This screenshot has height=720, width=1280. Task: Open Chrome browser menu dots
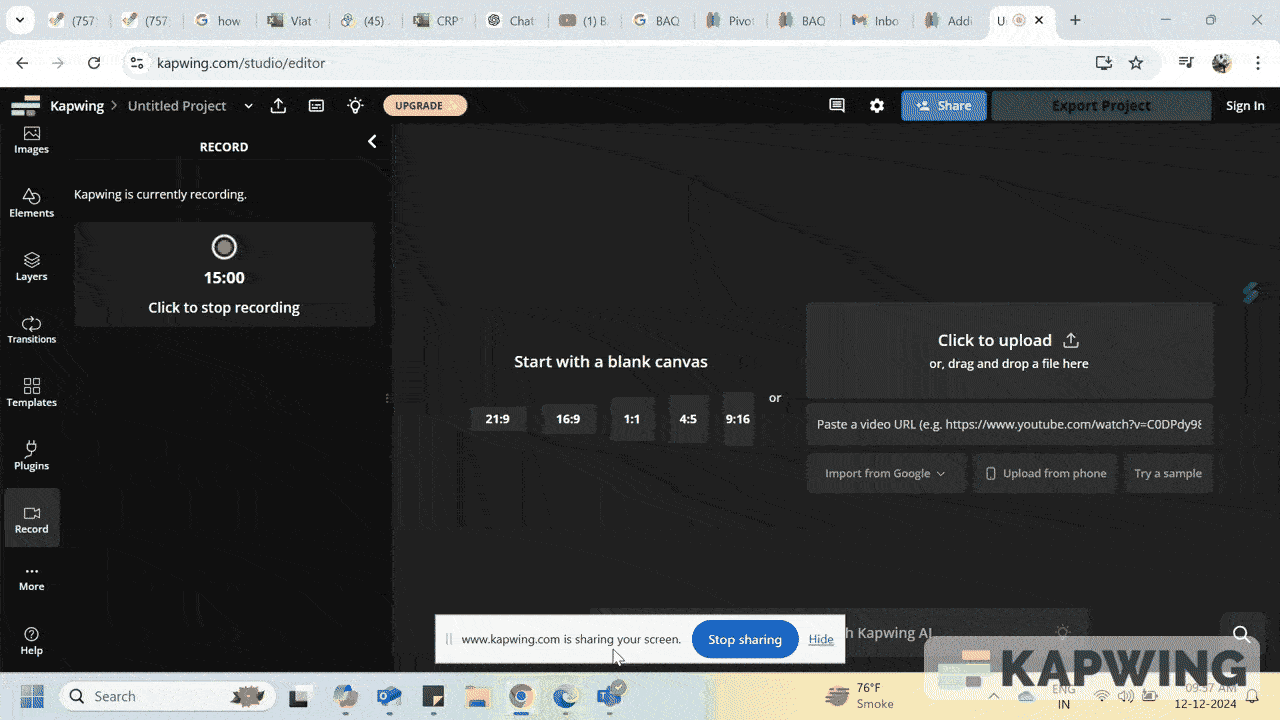tap(1258, 62)
